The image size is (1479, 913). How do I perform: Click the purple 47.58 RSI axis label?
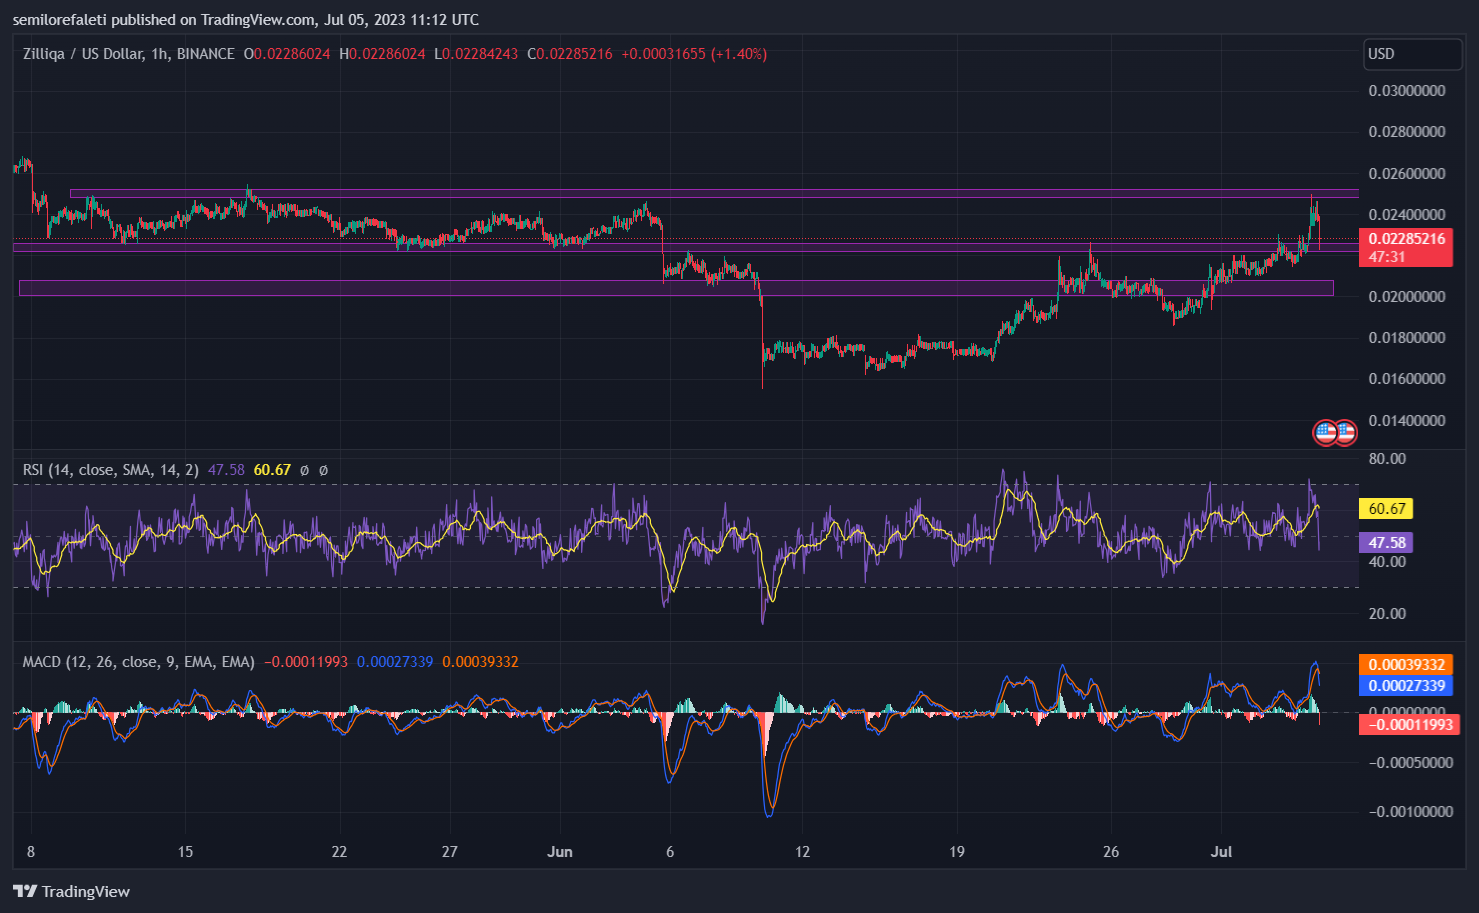(1387, 543)
